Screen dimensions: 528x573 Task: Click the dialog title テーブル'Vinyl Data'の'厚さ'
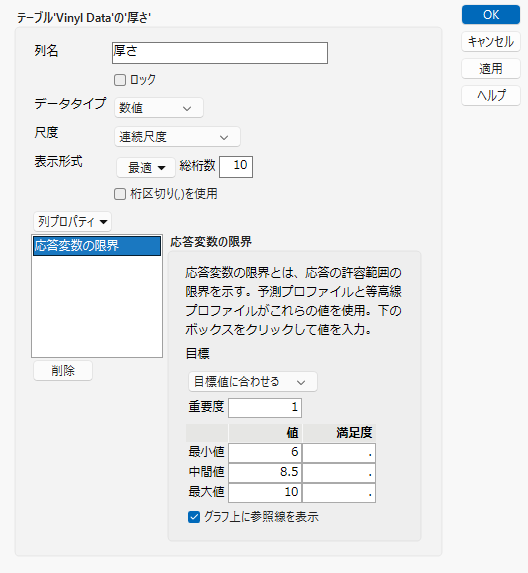click(x=84, y=18)
